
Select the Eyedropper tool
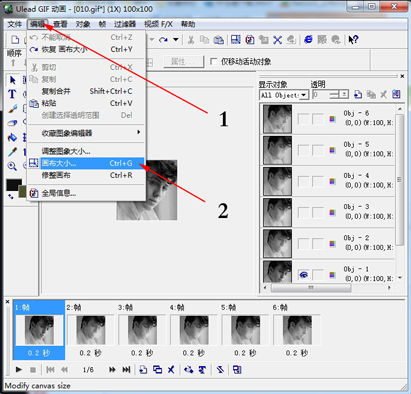(x=12, y=152)
